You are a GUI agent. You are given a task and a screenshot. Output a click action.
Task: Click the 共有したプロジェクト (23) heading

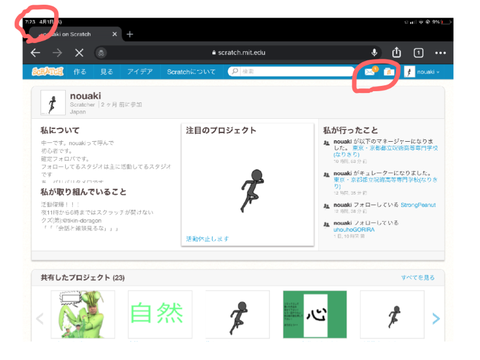coord(83,277)
